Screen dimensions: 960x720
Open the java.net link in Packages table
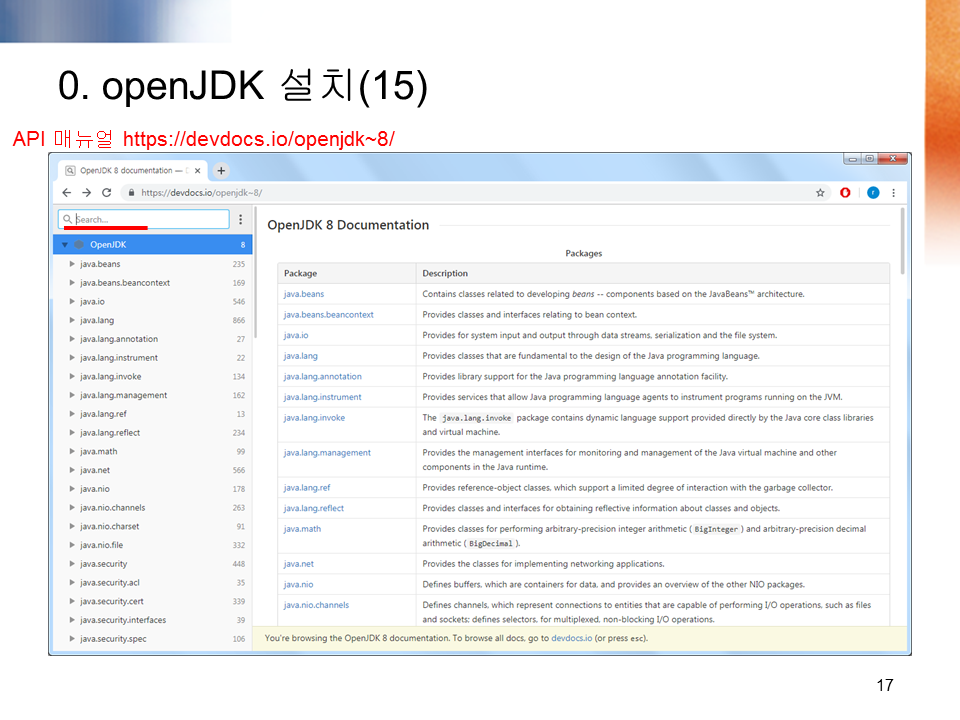point(298,564)
